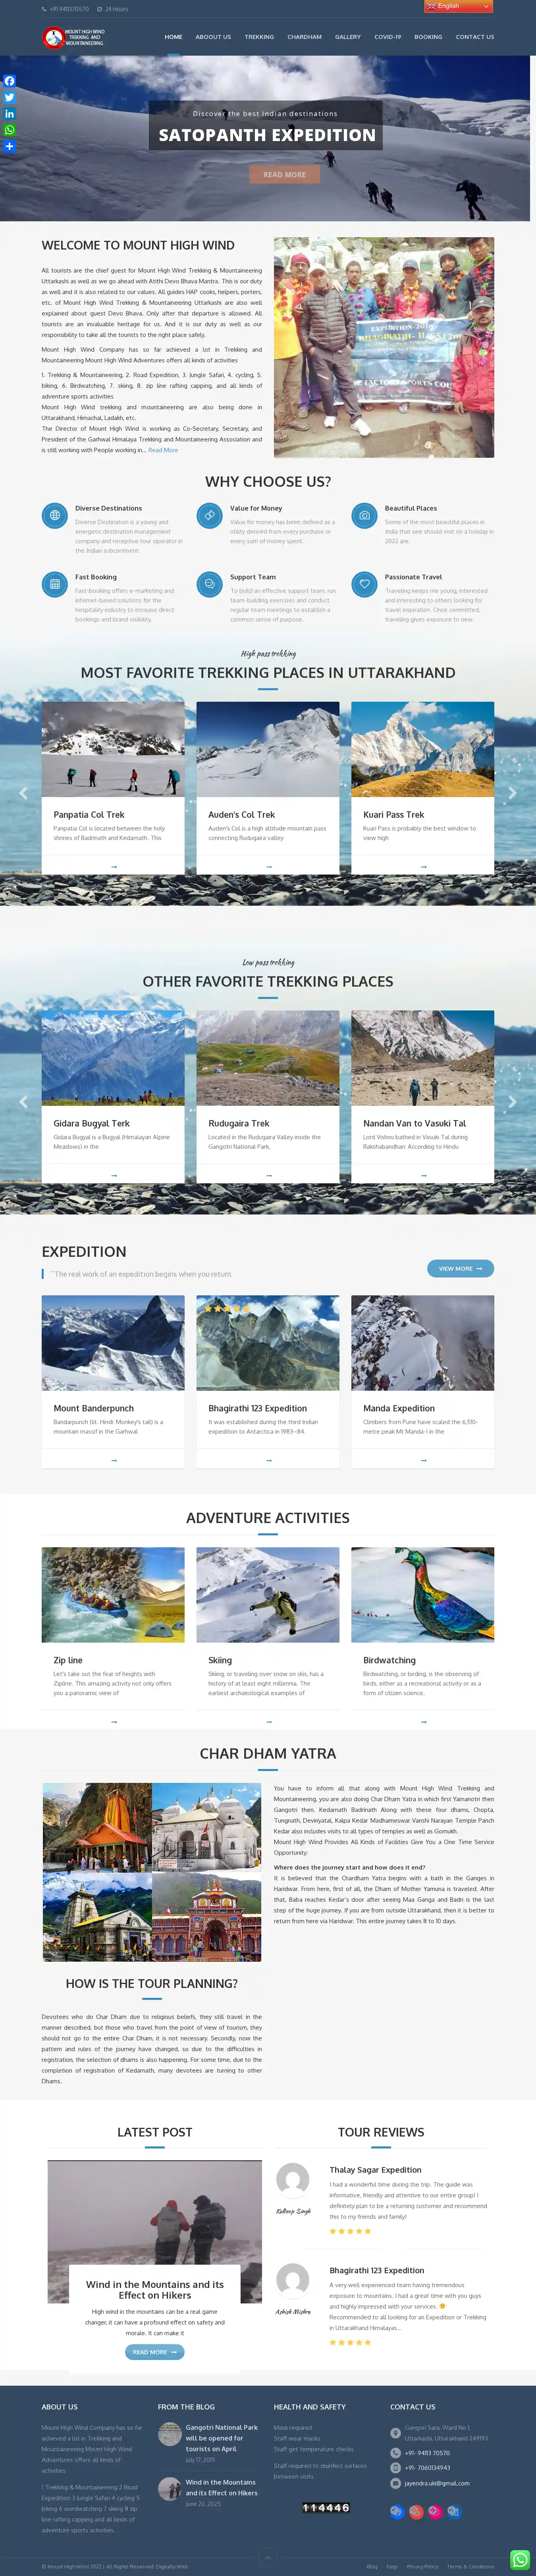
Task: Expand the more share options plus icon
Action: pyautogui.click(x=9, y=146)
